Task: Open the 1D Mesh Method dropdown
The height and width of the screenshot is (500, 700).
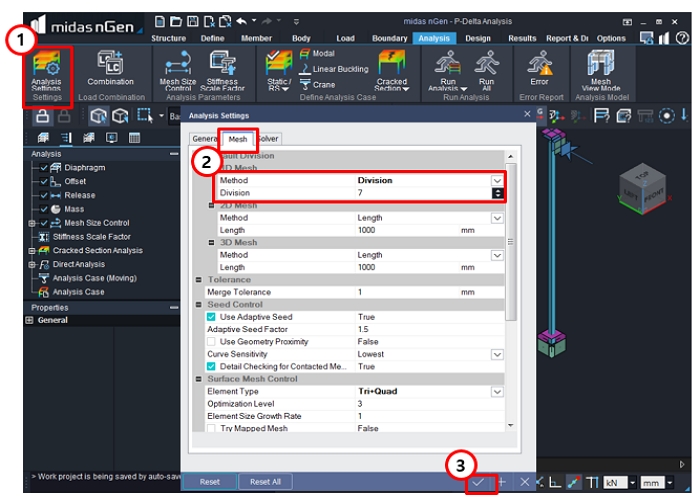Action: (496, 180)
